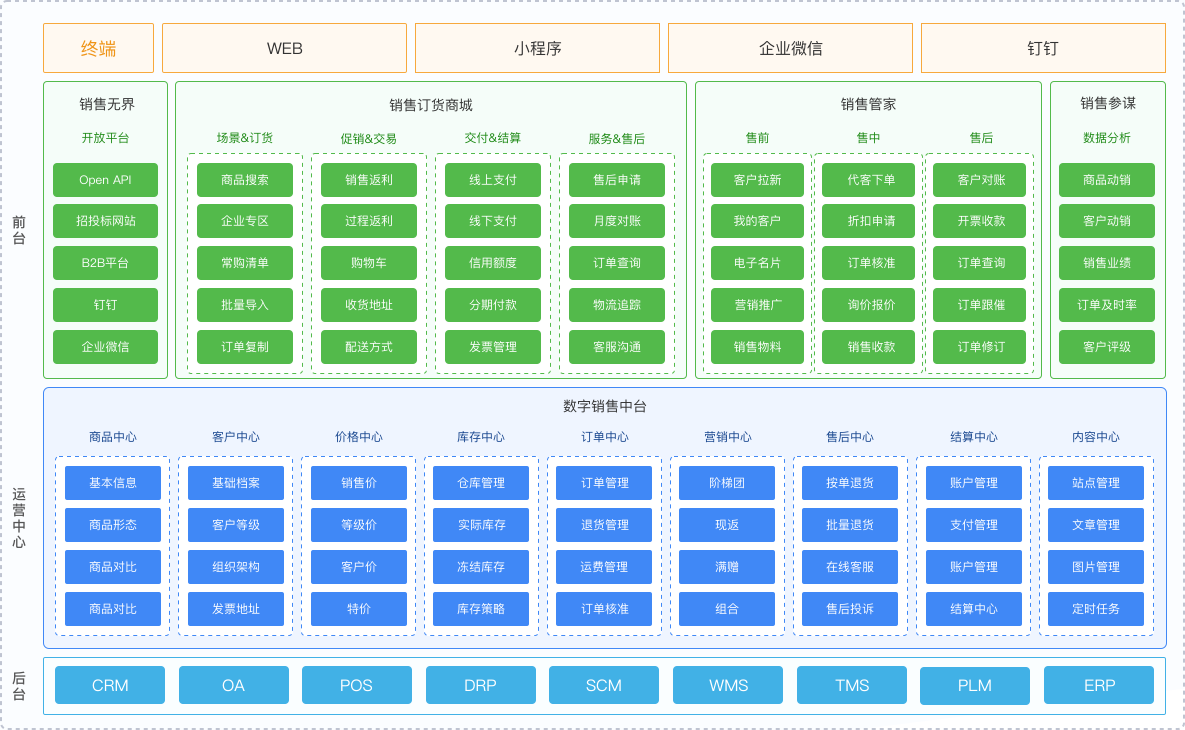
Task: Click the 阶梯团 marketing block
Action: 727,483
